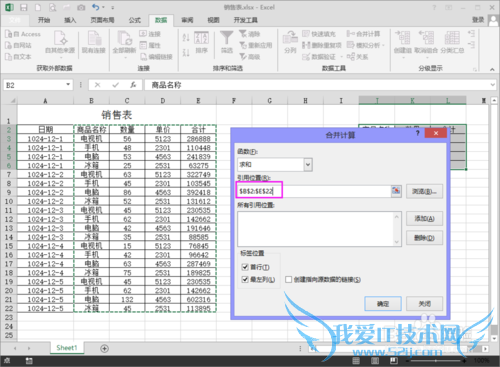Click the Close (关闭) button in dialog

point(424,304)
